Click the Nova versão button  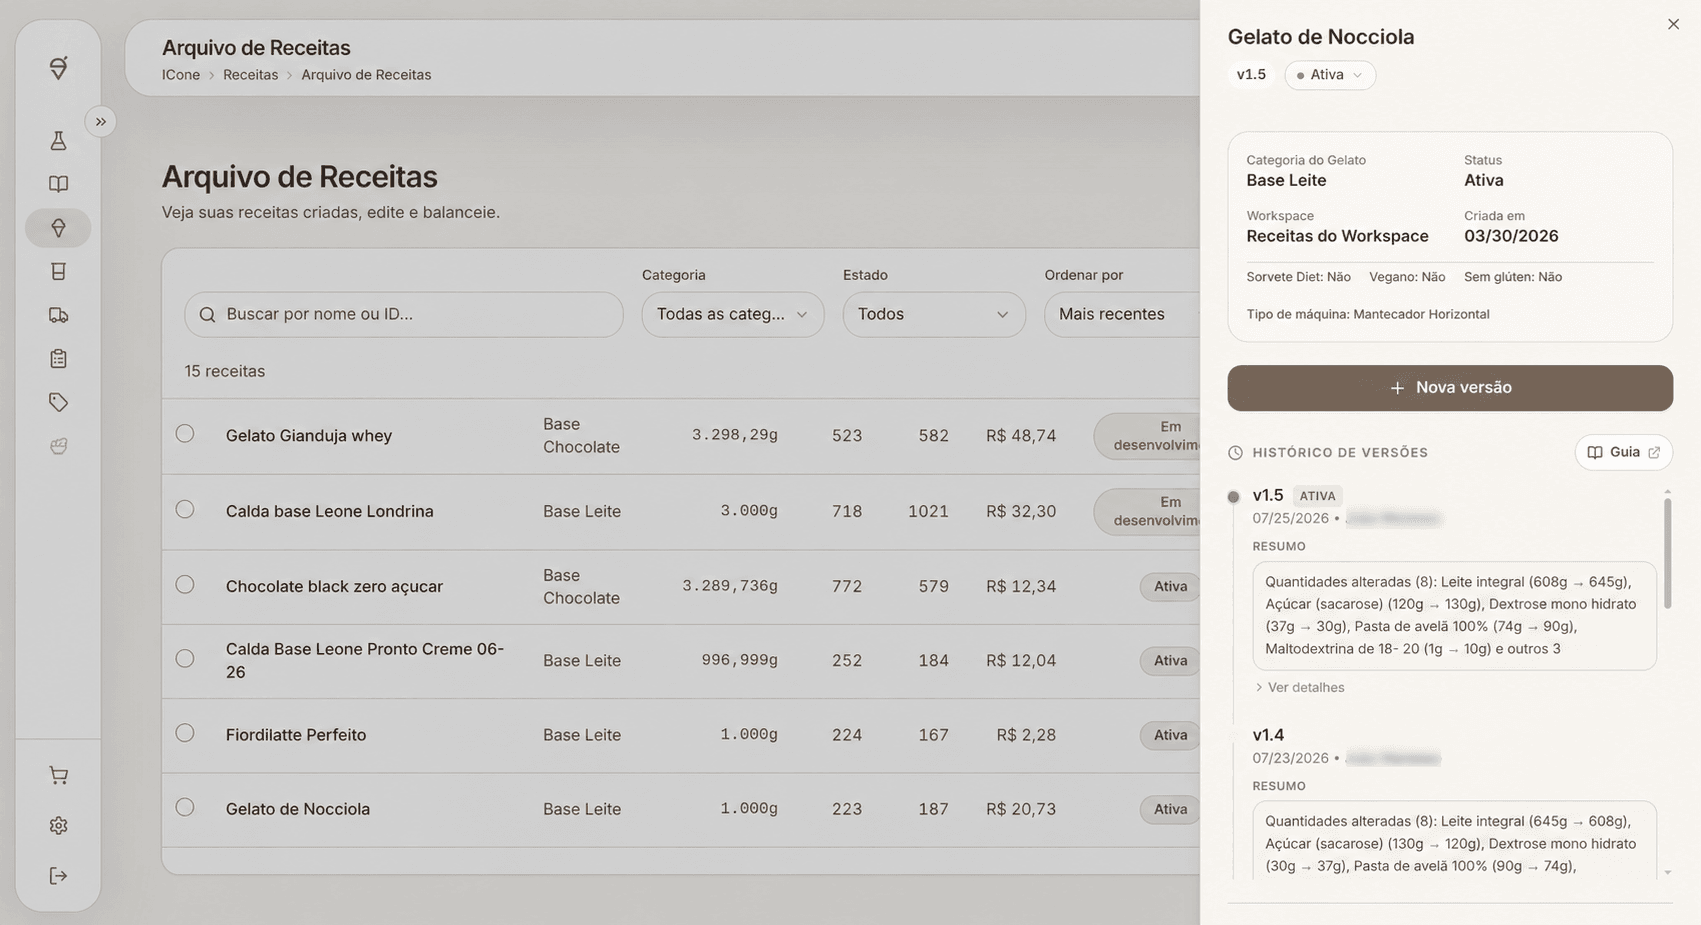pos(1450,388)
